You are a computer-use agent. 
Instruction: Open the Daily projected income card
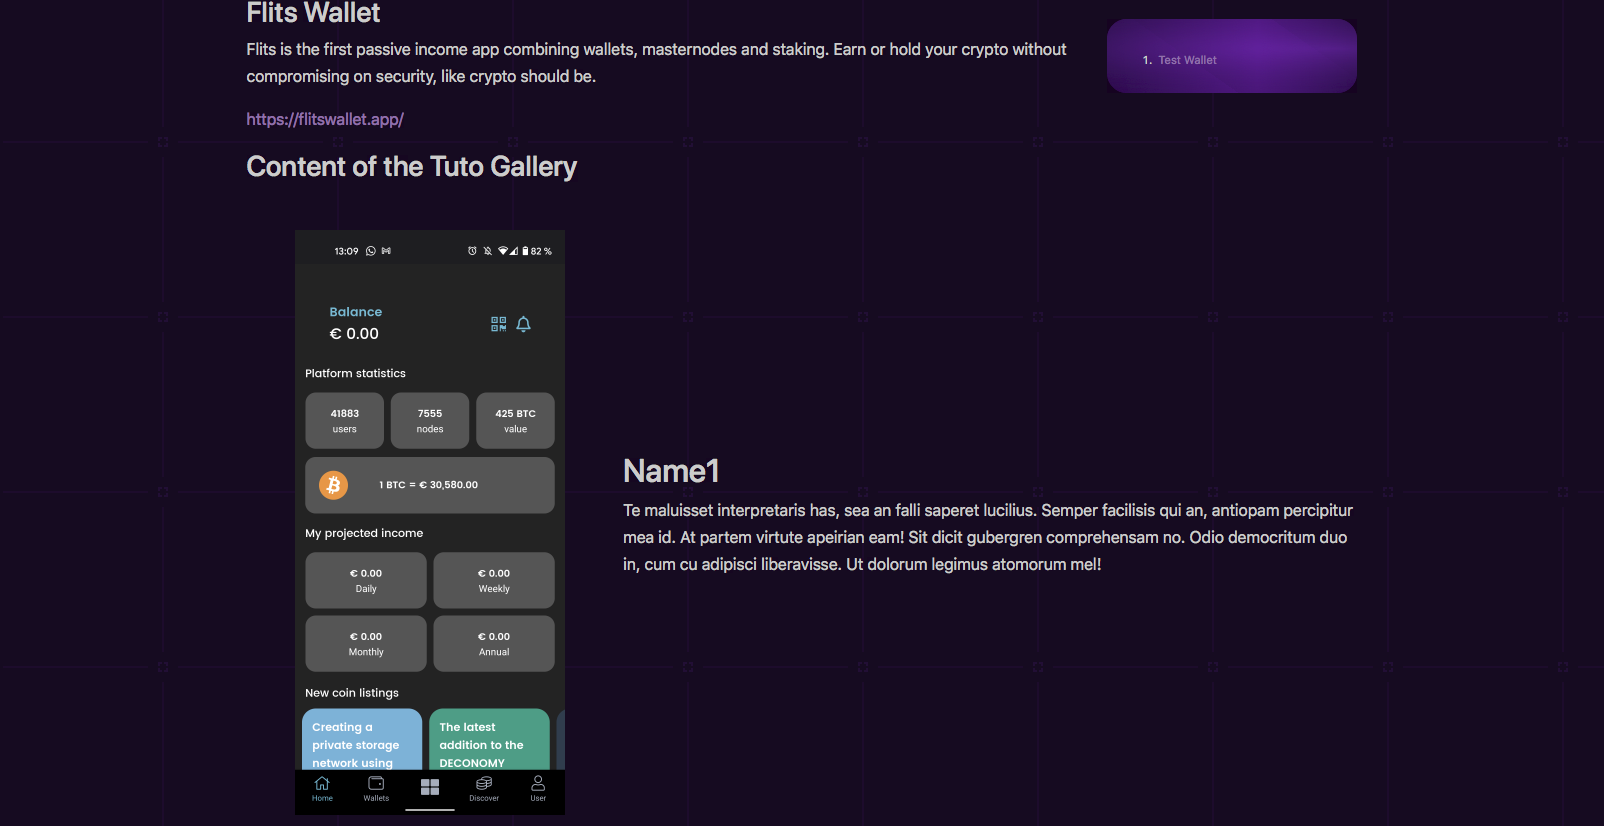[366, 580]
